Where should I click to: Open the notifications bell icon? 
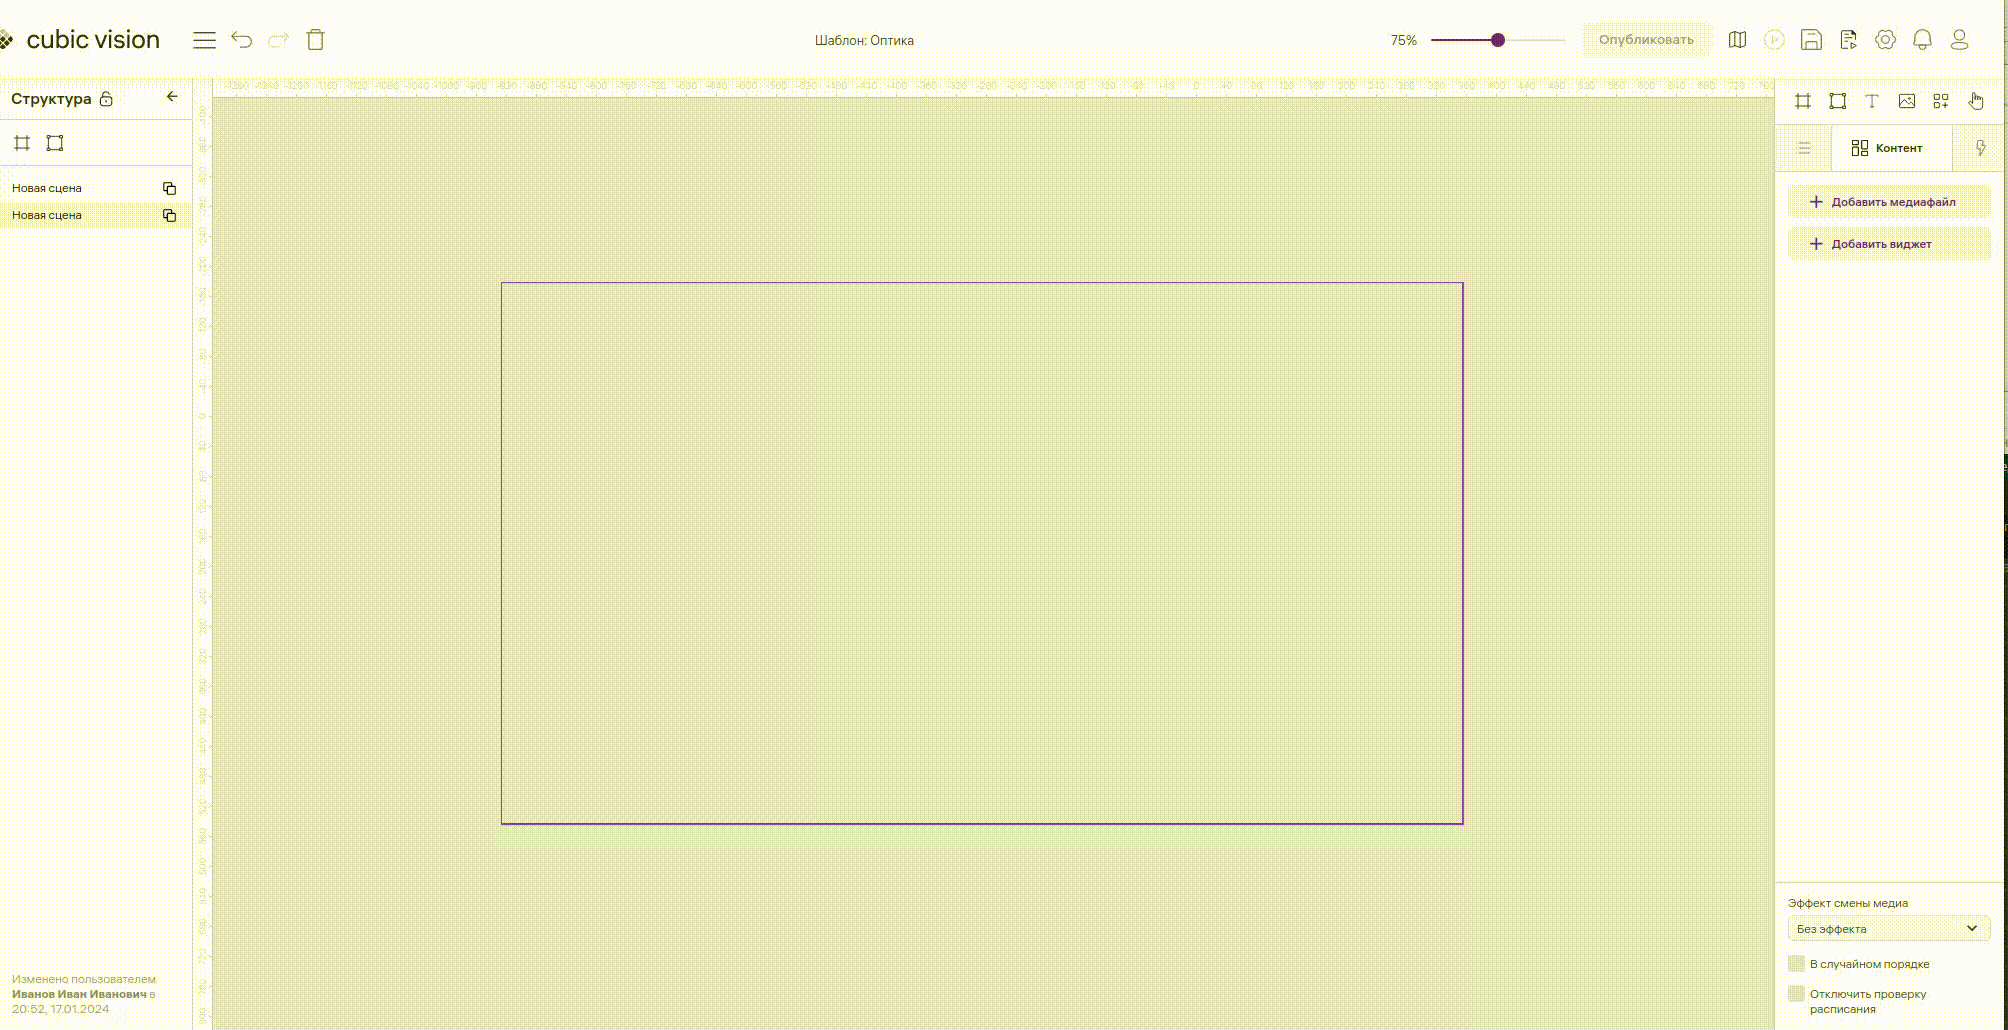pyautogui.click(x=1922, y=40)
